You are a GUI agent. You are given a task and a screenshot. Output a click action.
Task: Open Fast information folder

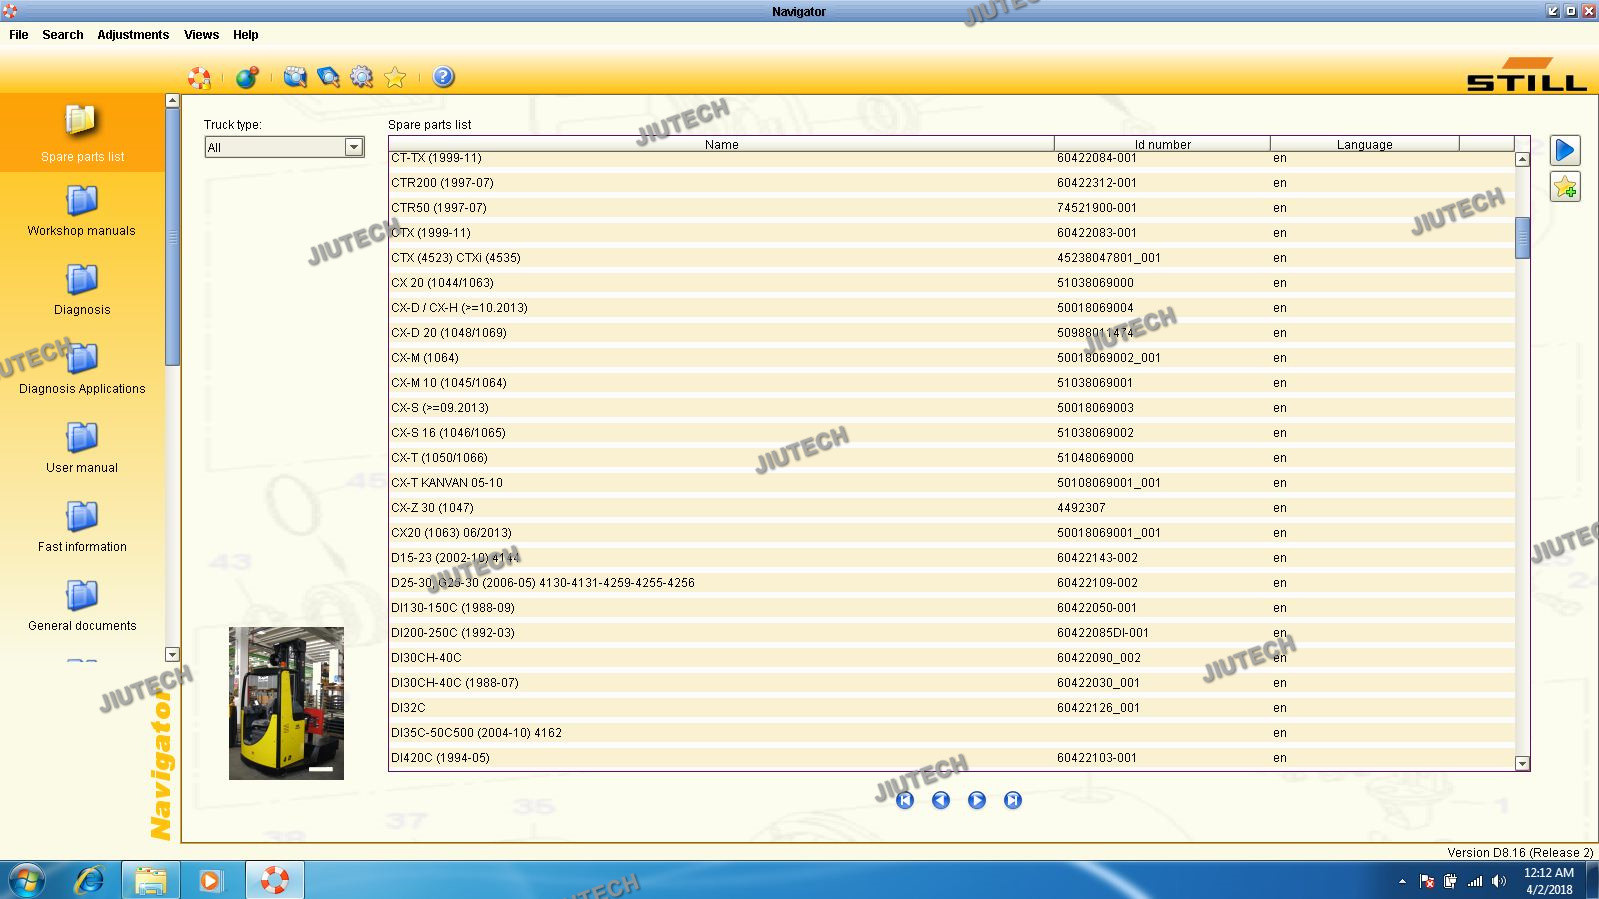[82, 526]
